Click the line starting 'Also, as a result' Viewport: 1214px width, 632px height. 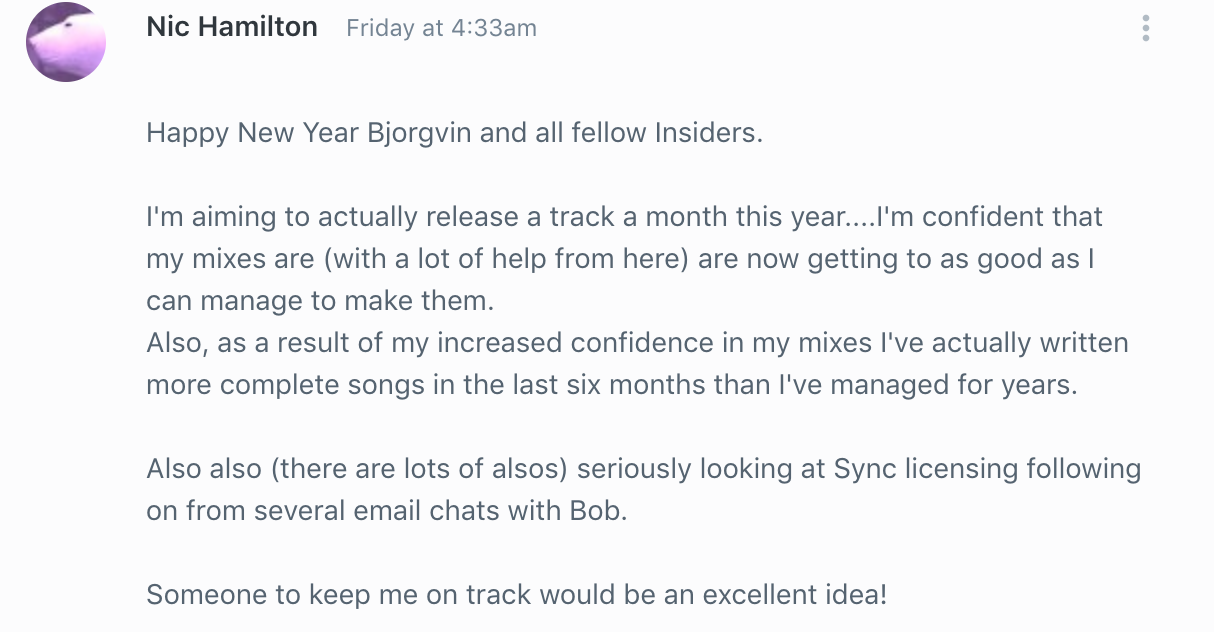pos(637,343)
